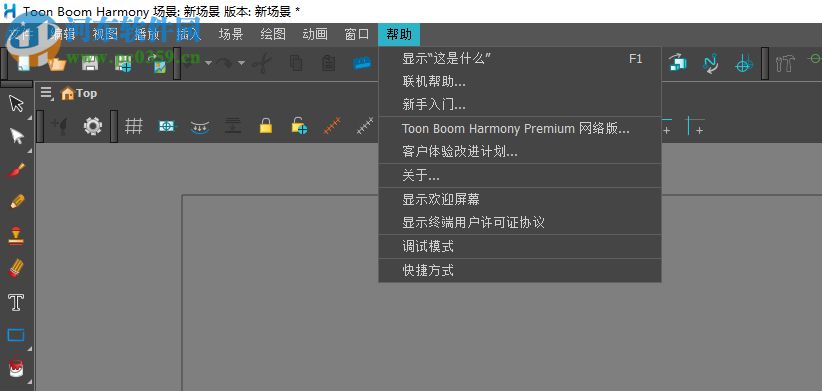822x391 pixels.
Task: Click the orange notched line icon
Action: pyautogui.click(x=332, y=126)
